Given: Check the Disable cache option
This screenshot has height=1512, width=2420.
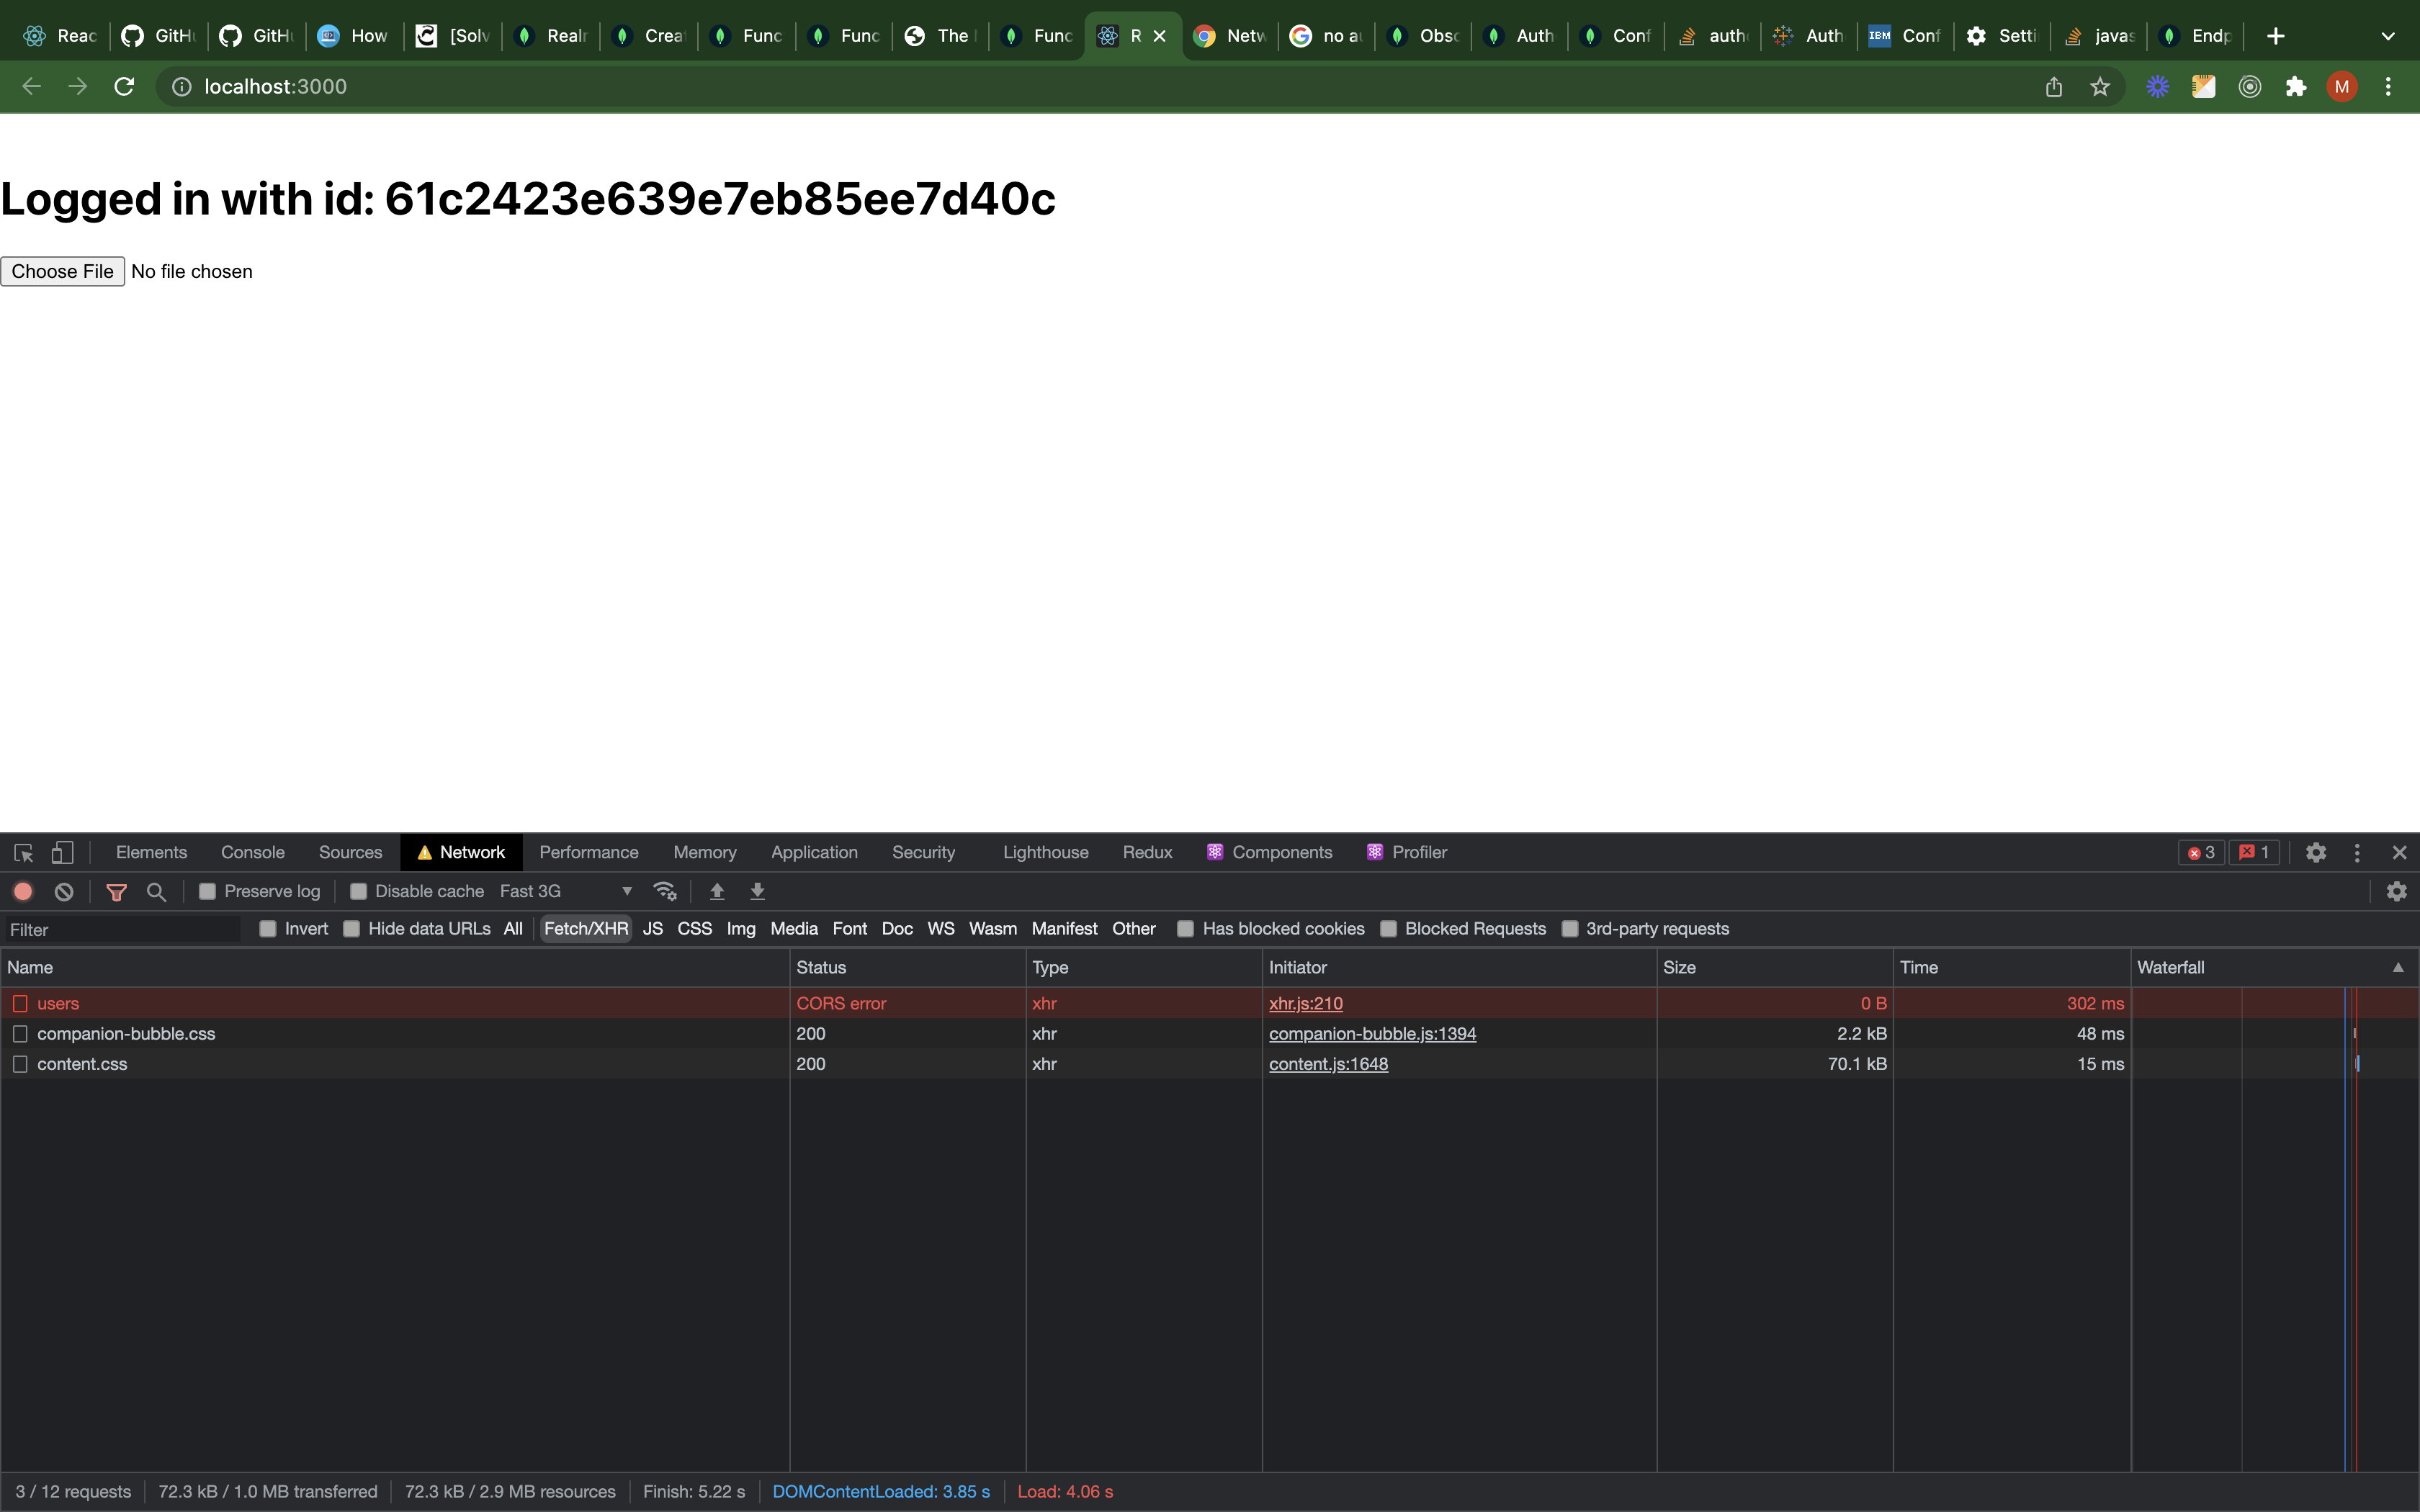Looking at the screenshot, I should (358, 891).
